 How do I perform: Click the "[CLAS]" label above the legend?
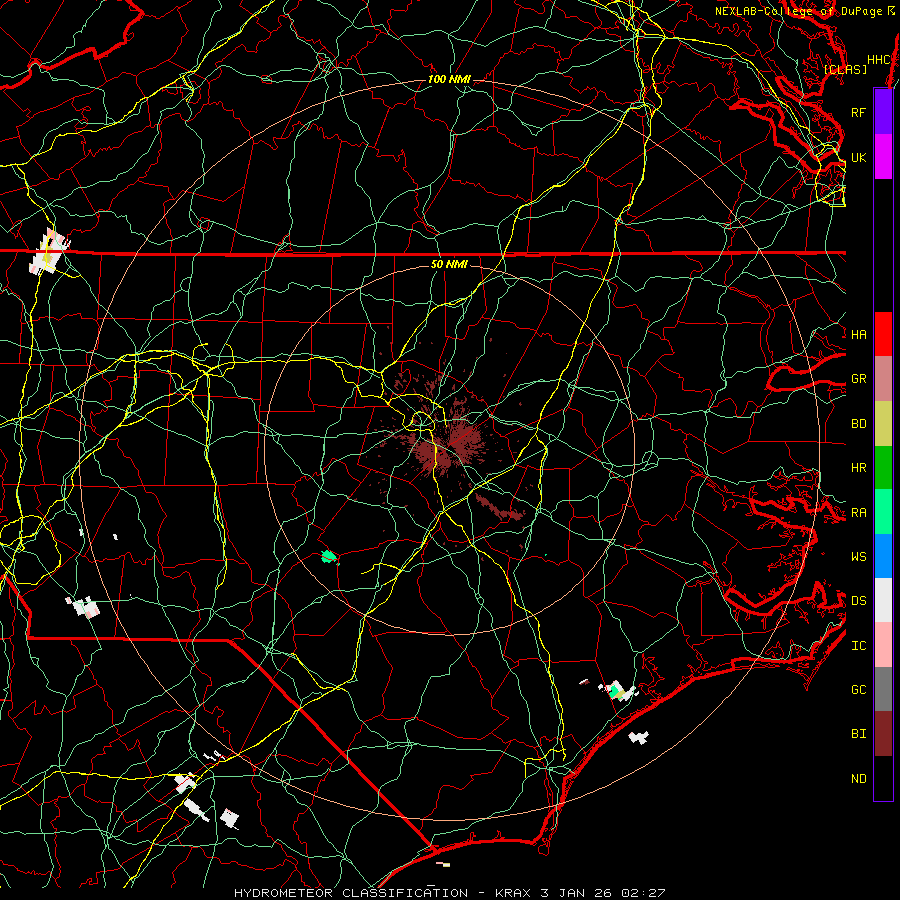[x=845, y=69]
